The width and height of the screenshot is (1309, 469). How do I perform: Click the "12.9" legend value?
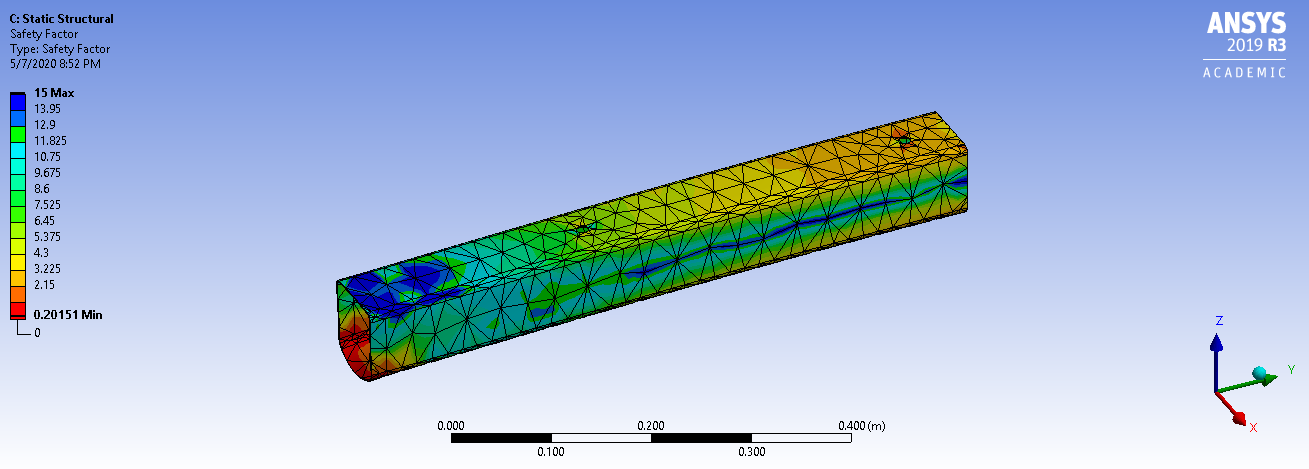click(45, 124)
